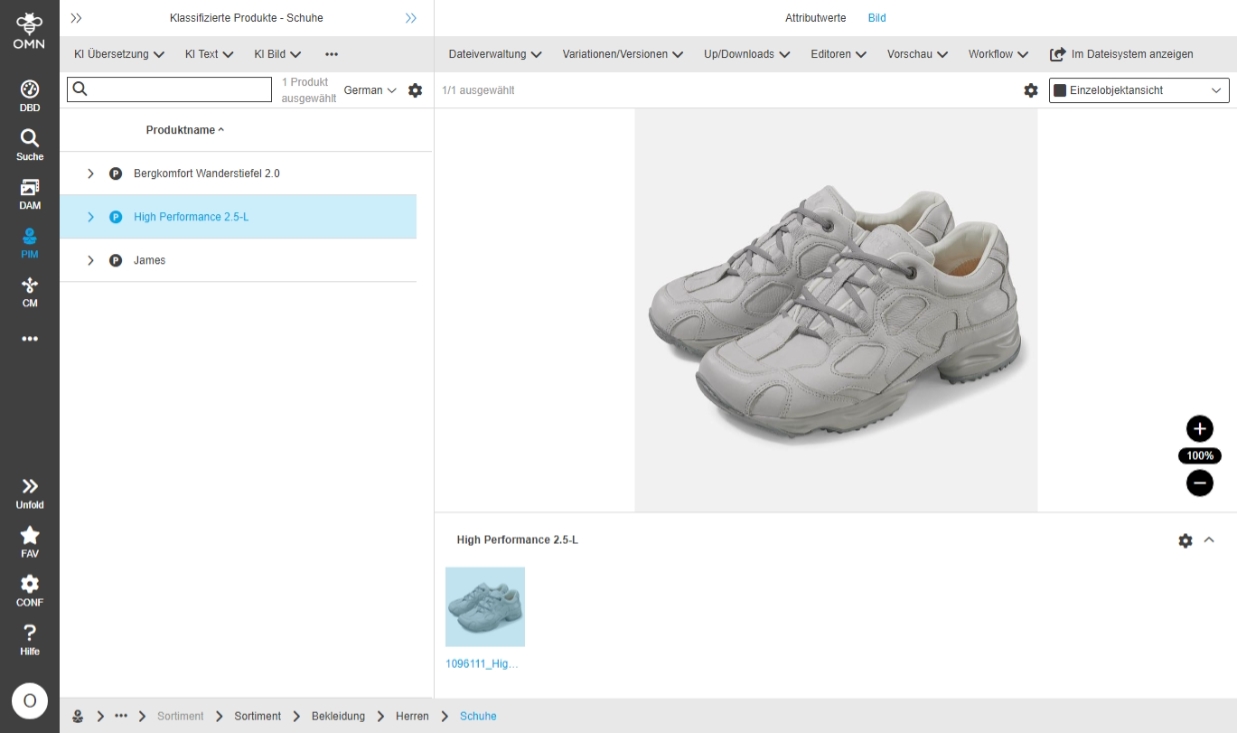
Task: Select the shoe thumbnail 1096111_Hig
Action: tap(485, 607)
